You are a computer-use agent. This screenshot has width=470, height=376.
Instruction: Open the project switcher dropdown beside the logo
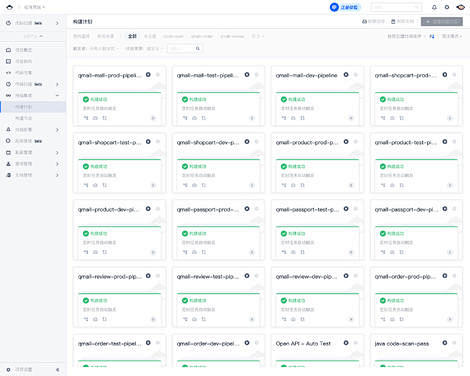[34, 7]
